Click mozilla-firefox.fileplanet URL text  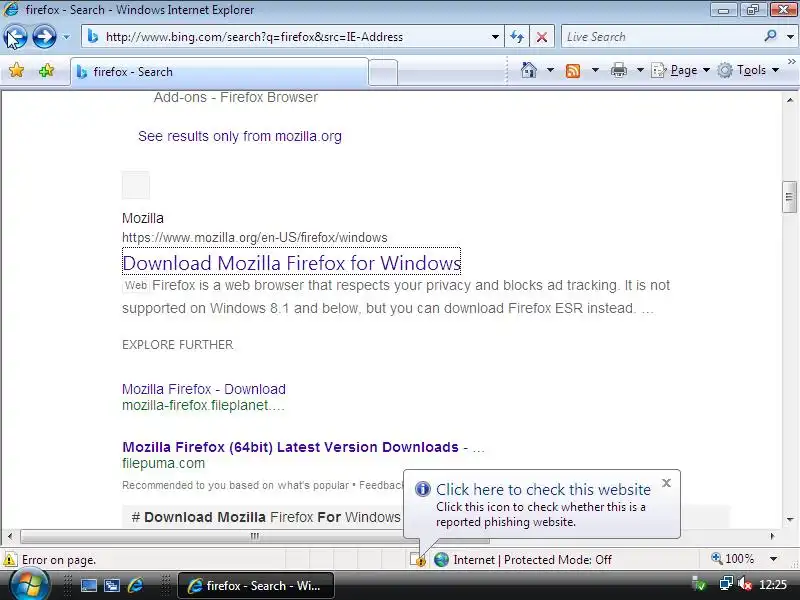pos(203,406)
